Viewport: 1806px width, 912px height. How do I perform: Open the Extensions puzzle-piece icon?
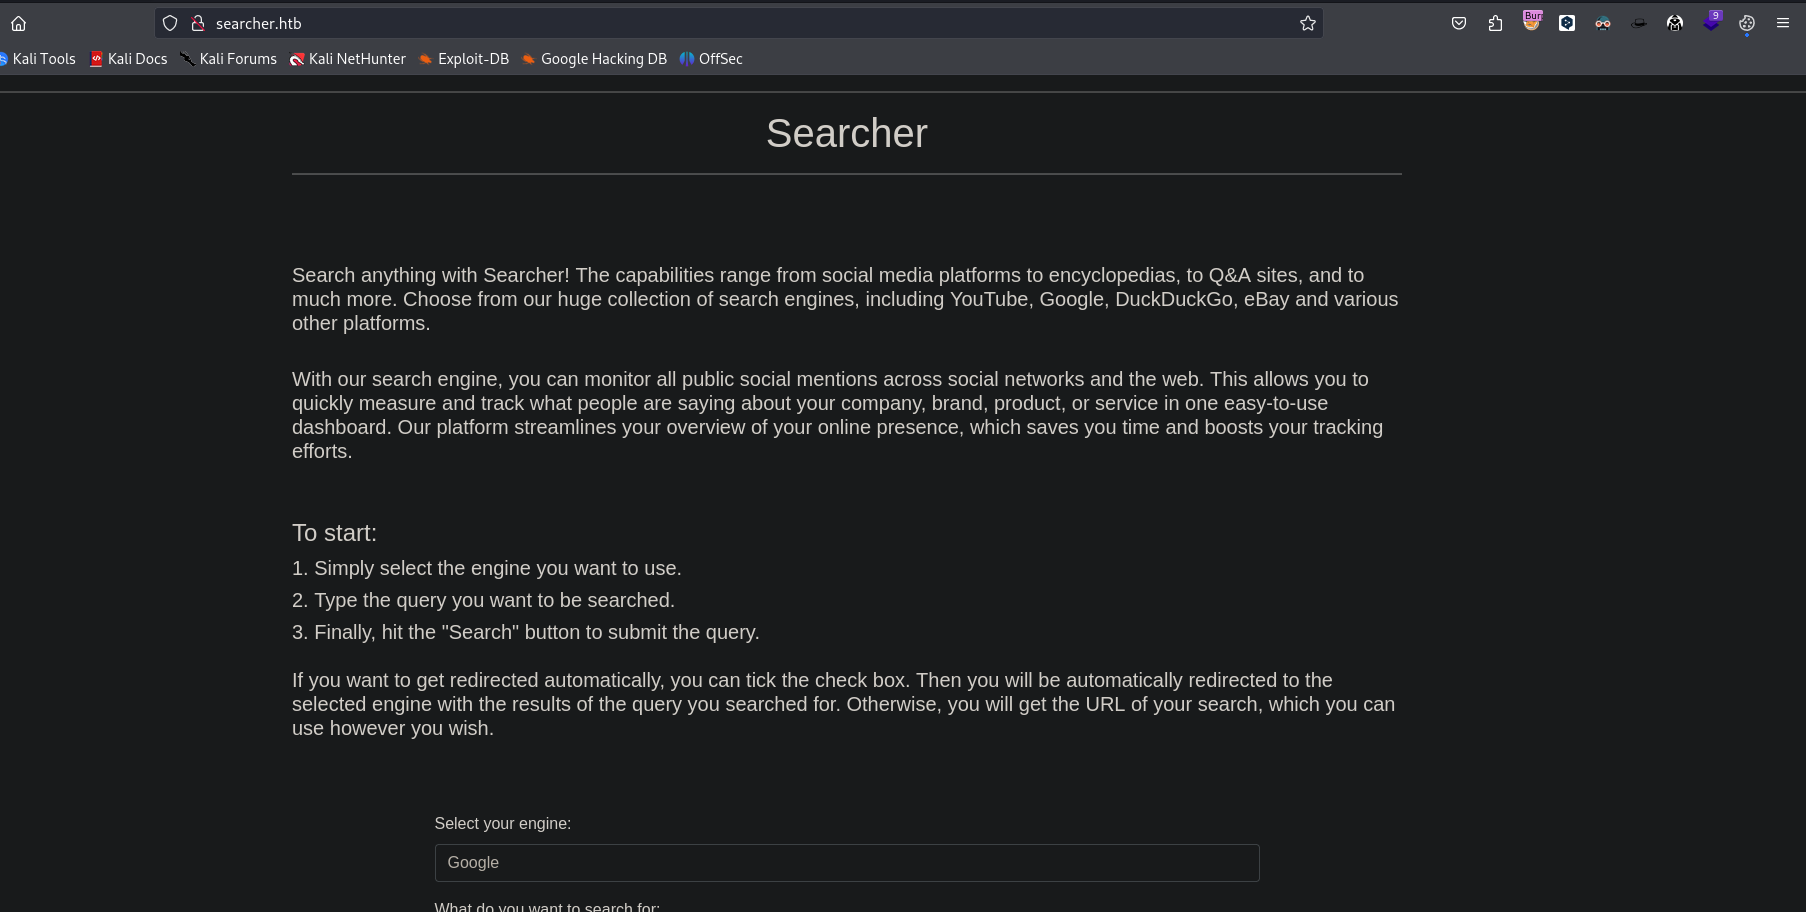pyautogui.click(x=1495, y=23)
